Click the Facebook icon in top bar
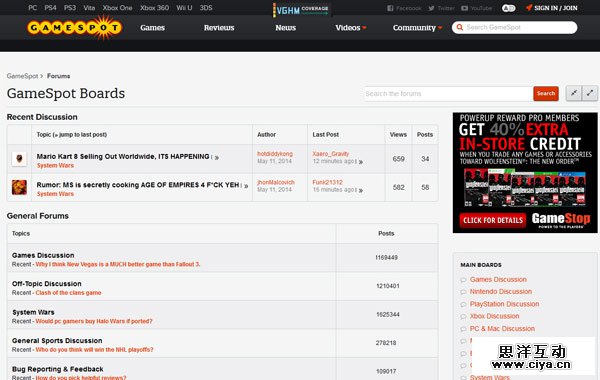This screenshot has width=600, height=380. [390, 8]
